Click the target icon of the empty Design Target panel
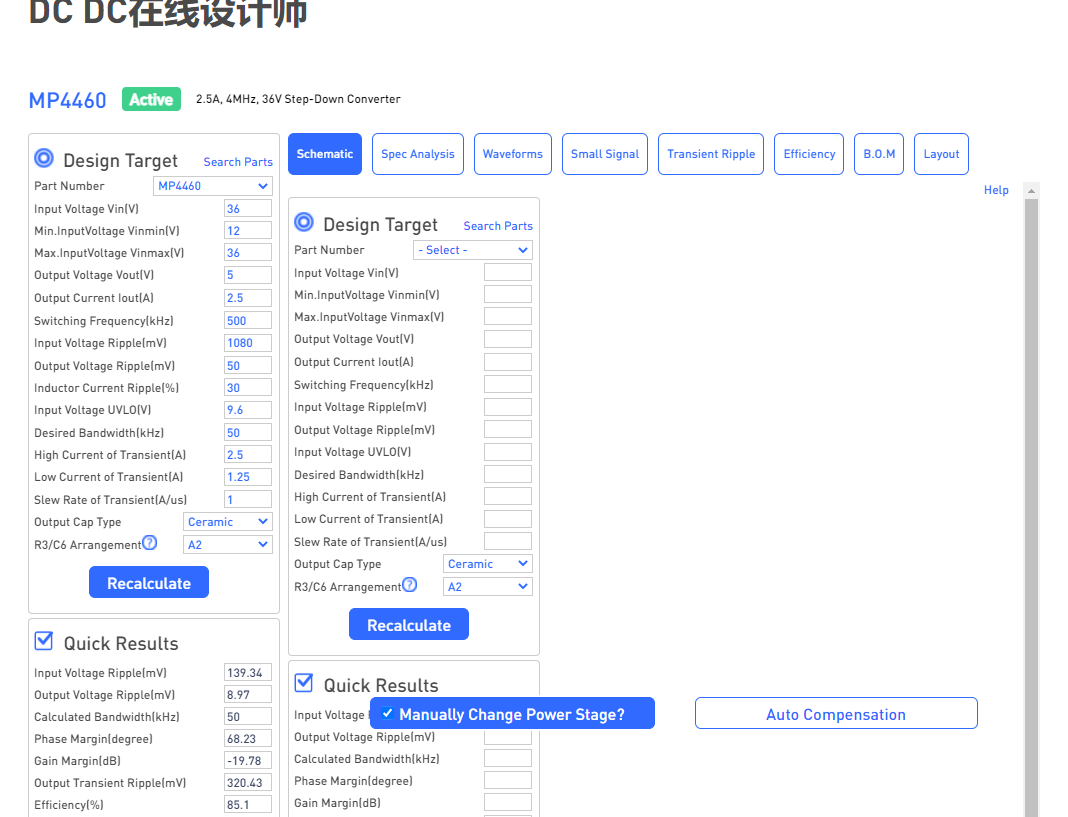Image resolution: width=1068 pixels, height=817 pixels. 304,222
